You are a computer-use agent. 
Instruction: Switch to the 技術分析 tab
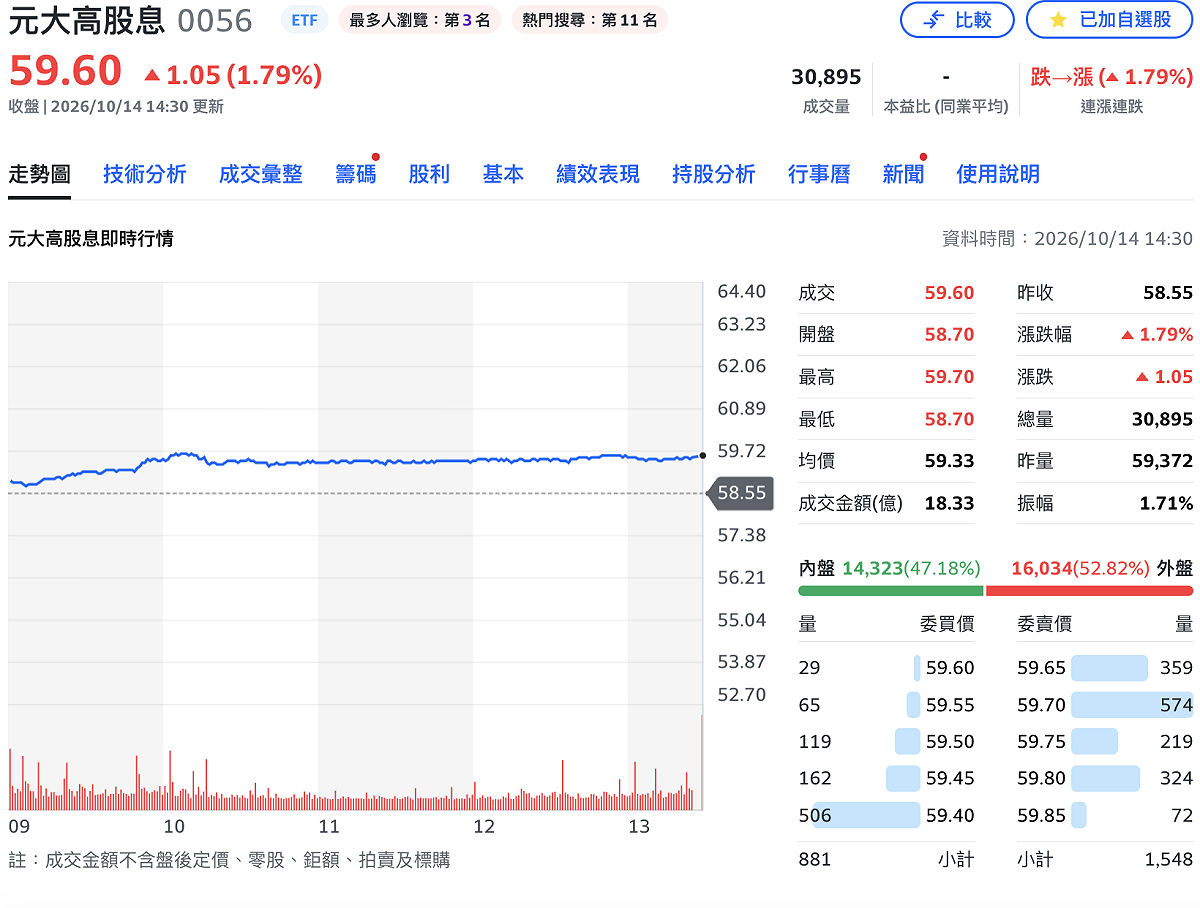pyautogui.click(x=145, y=174)
